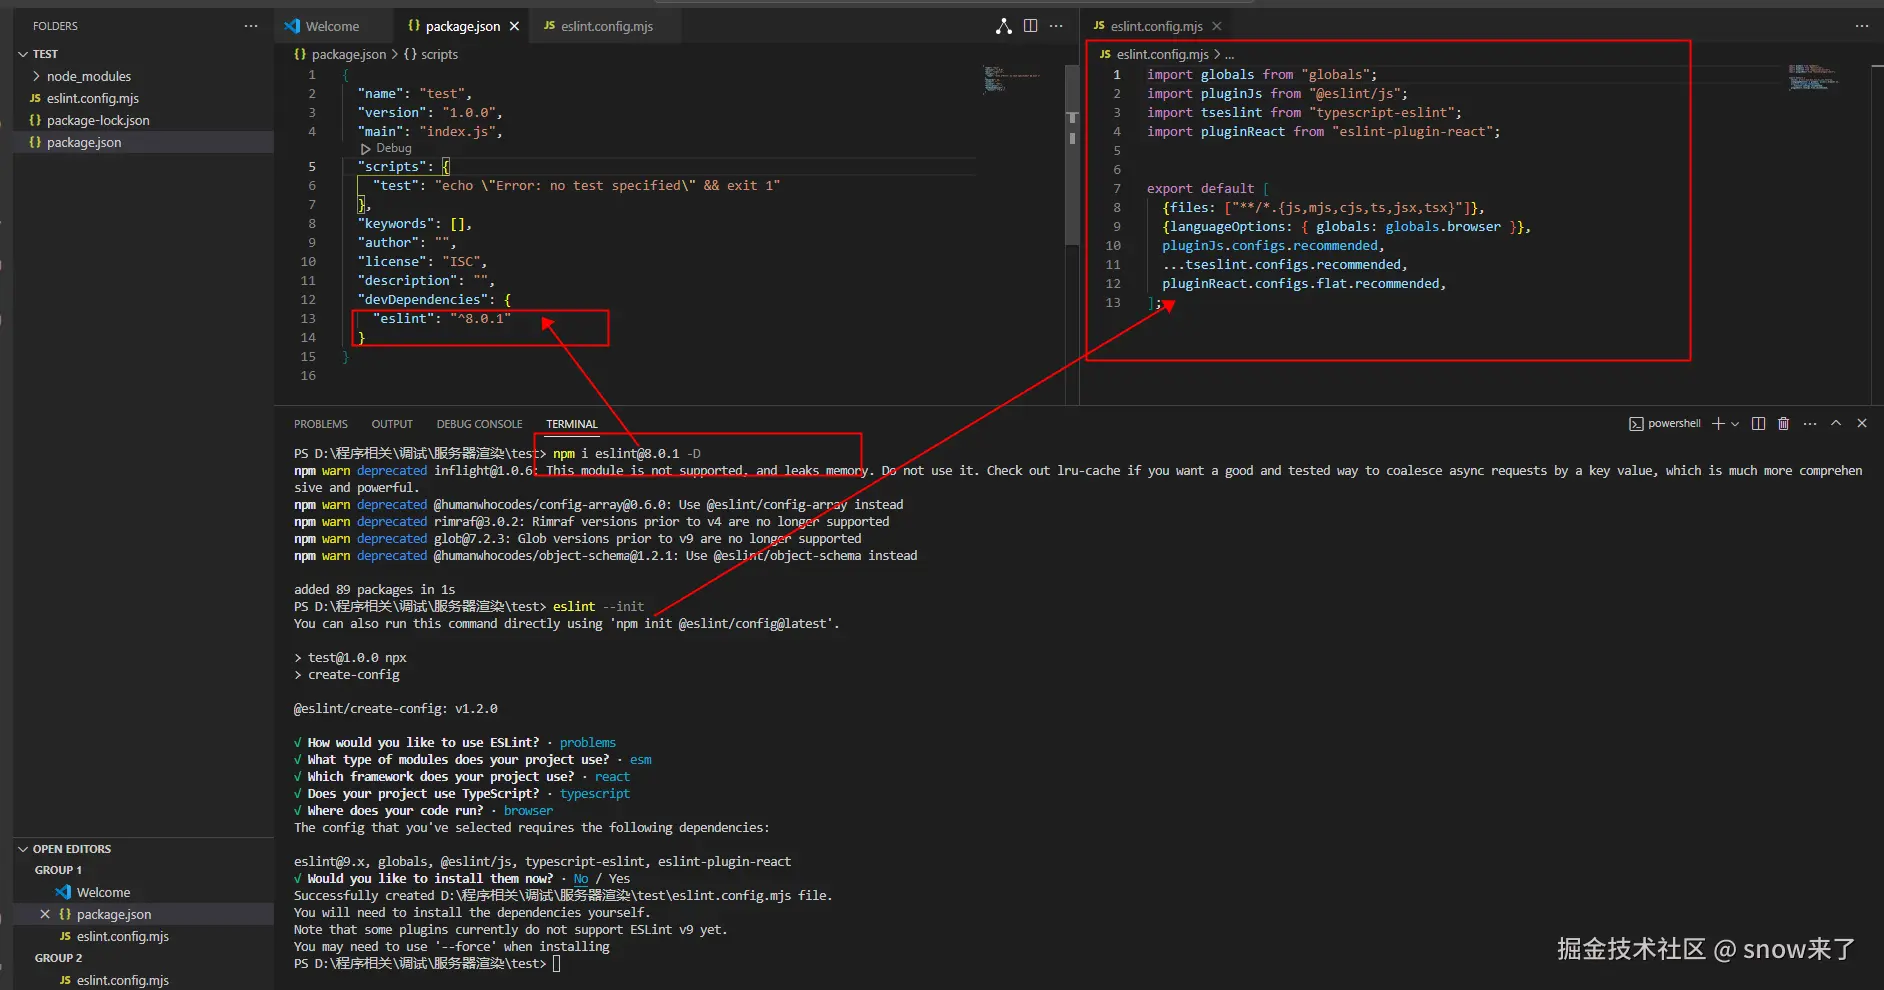Click the JSON braces icon on package.json tab
Image resolution: width=1884 pixels, height=990 pixels.
pyautogui.click(x=413, y=26)
